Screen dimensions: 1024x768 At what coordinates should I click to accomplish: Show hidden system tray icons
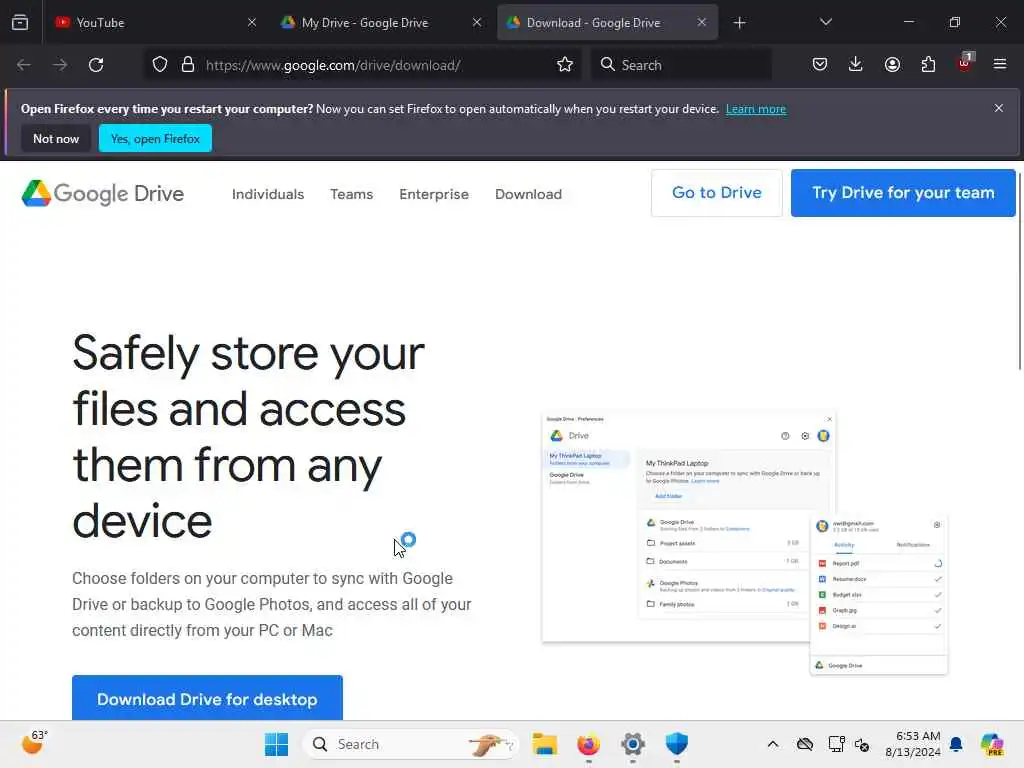773,744
